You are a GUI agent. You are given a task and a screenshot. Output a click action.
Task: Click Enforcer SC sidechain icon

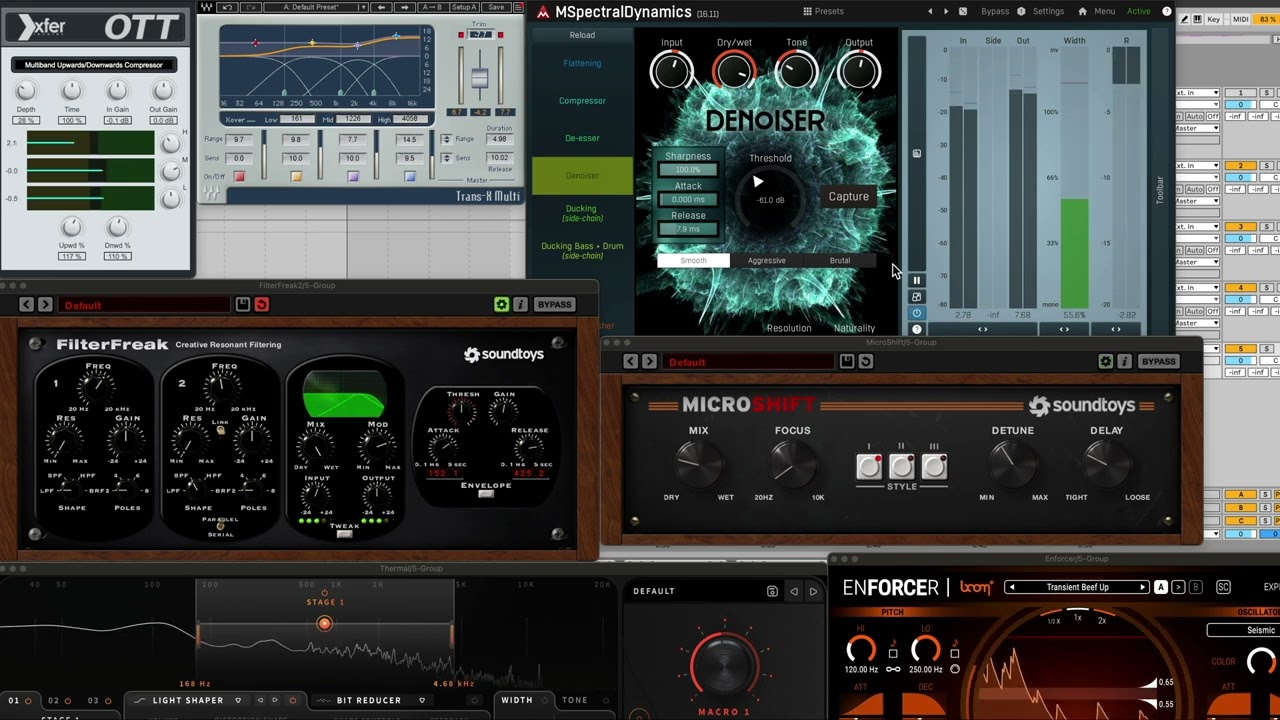point(1223,587)
